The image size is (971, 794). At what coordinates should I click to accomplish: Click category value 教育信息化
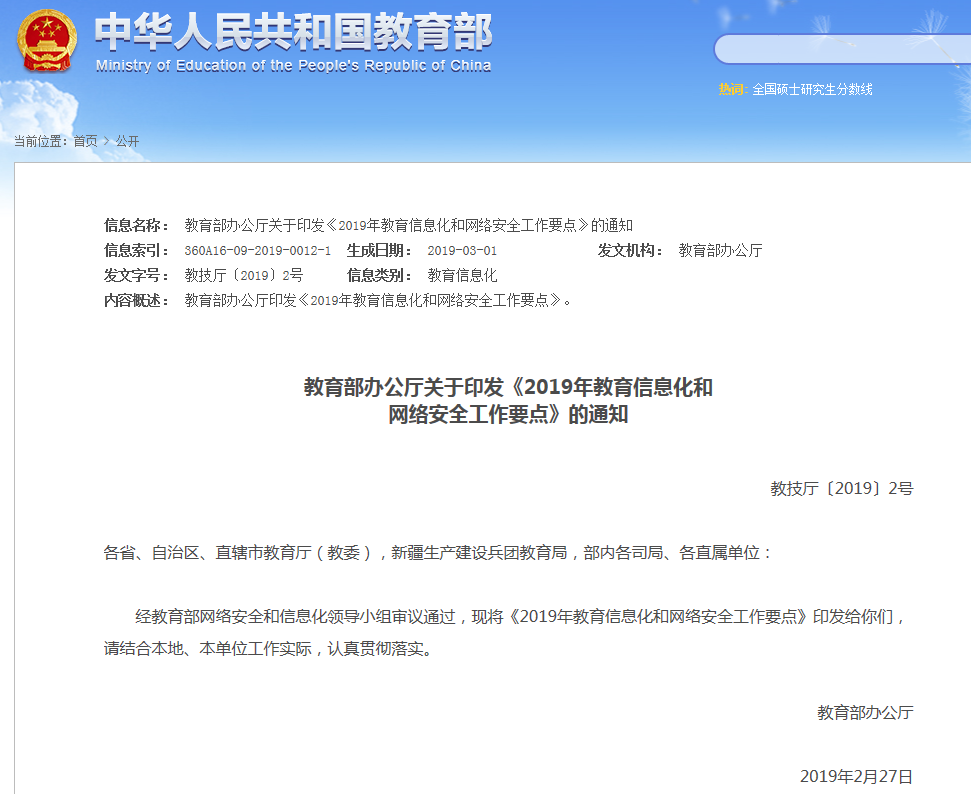click(x=462, y=275)
